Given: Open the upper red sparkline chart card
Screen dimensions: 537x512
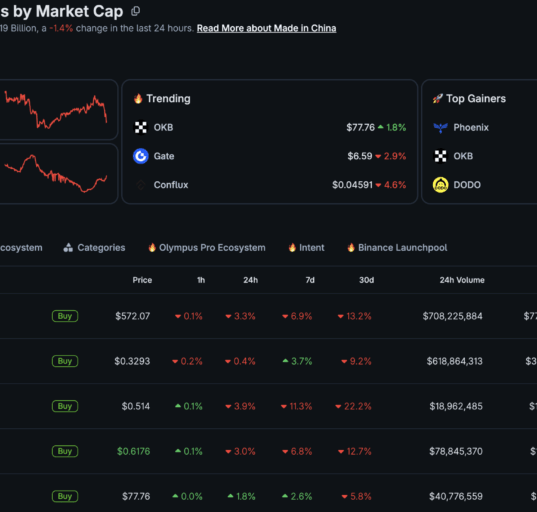Looking at the screenshot, I should (x=57, y=110).
